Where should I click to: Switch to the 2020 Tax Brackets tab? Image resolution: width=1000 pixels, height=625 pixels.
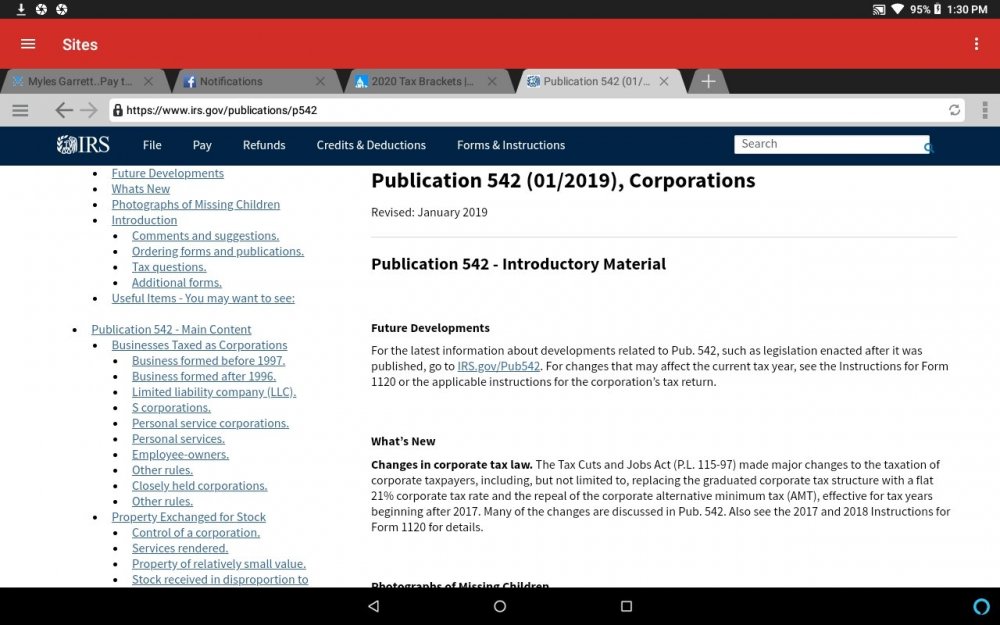(422, 82)
